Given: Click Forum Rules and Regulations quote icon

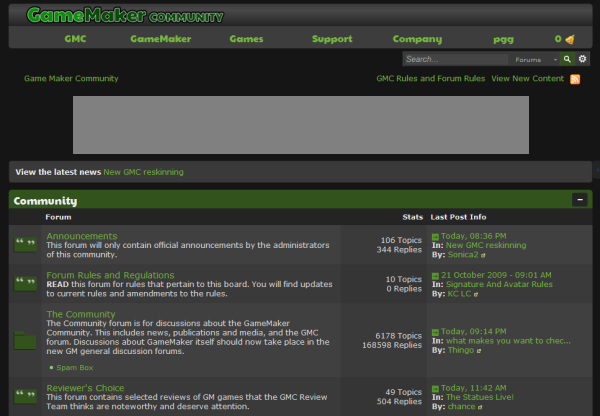Looking at the screenshot, I should (25, 284).
